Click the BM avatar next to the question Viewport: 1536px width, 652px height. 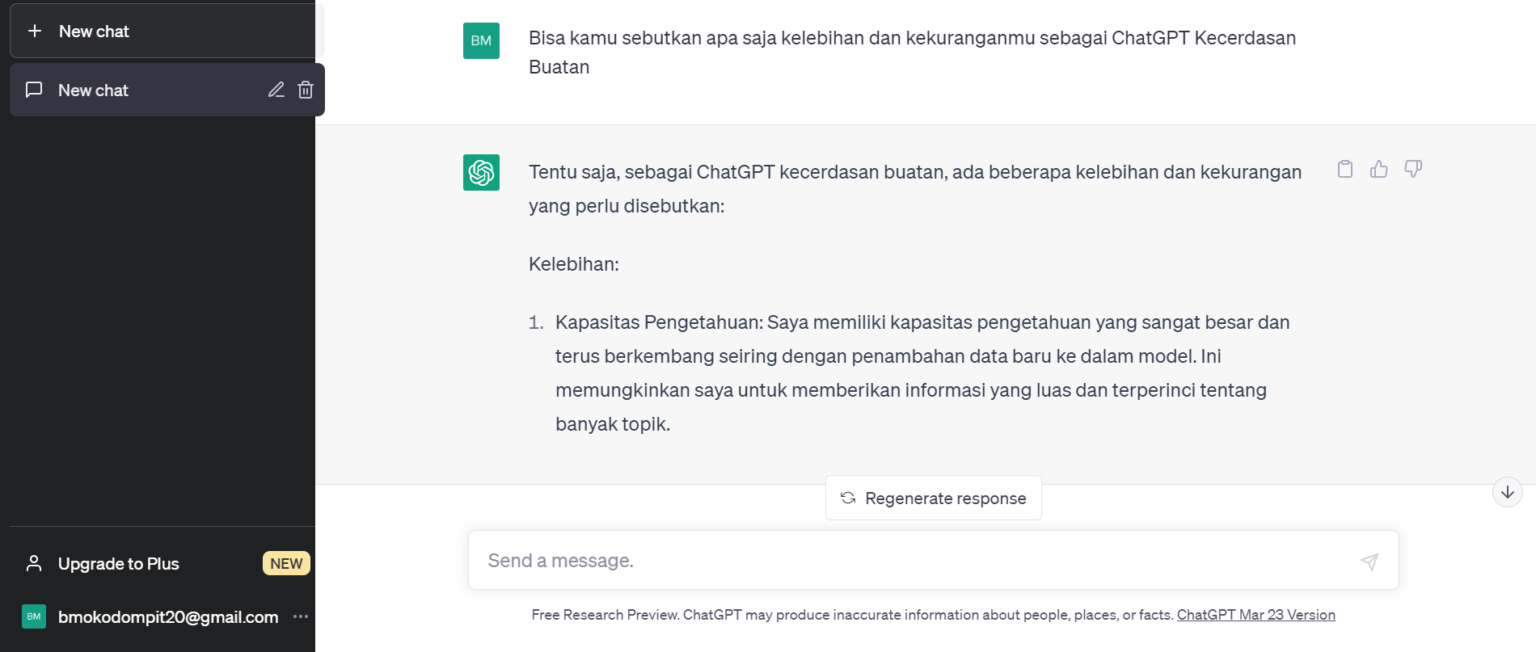click(x=481, y=41)
